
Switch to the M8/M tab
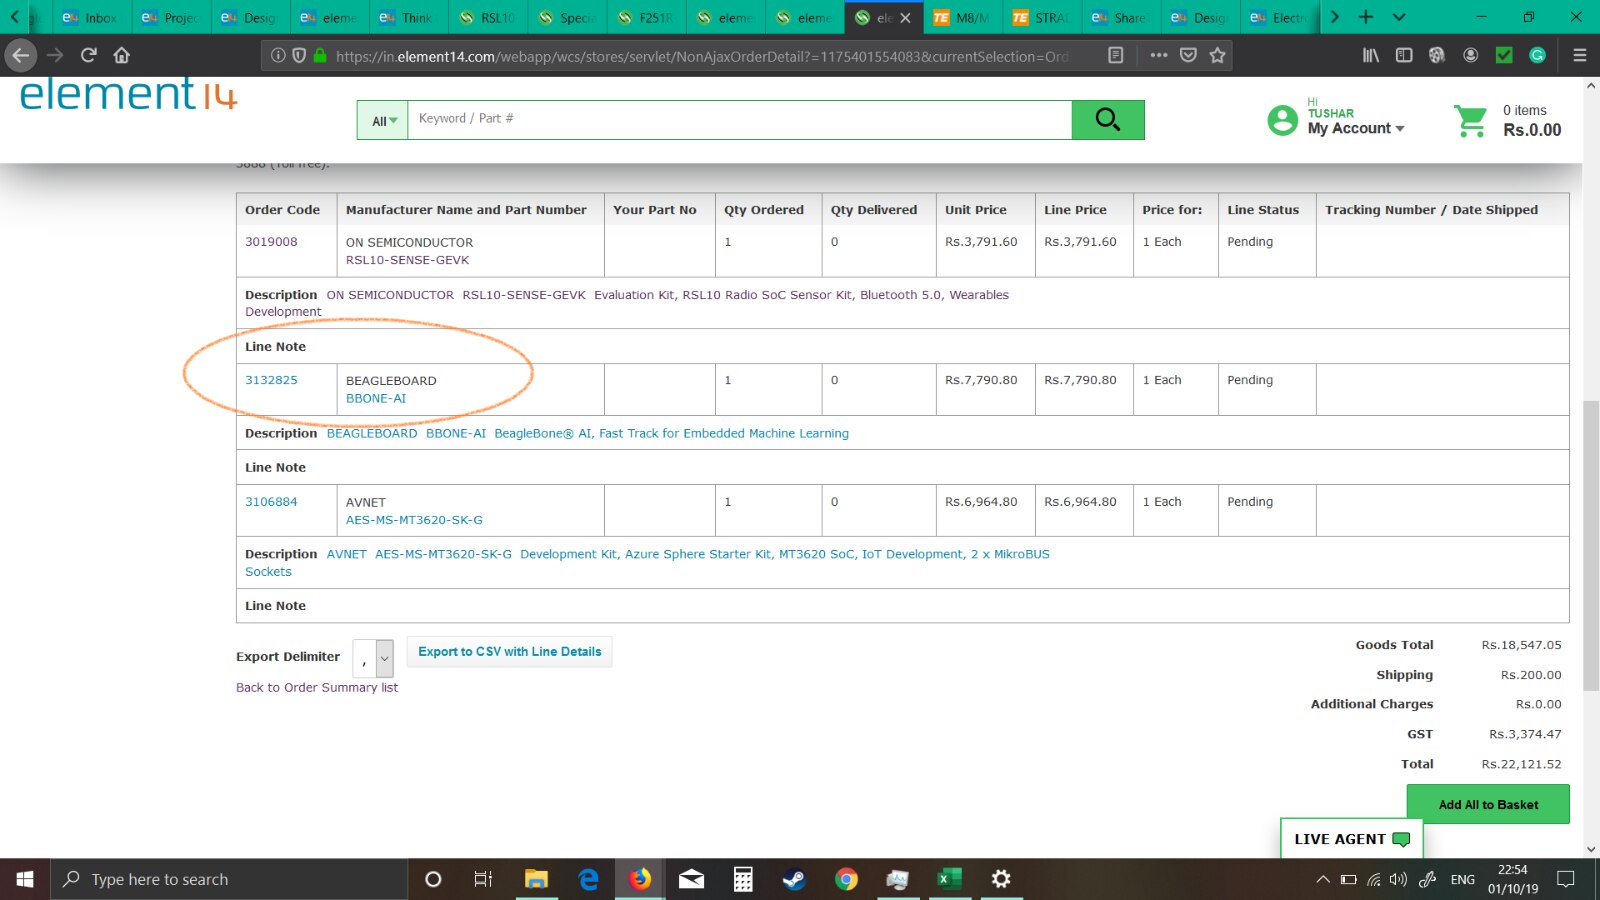click(x=962, y=18)
